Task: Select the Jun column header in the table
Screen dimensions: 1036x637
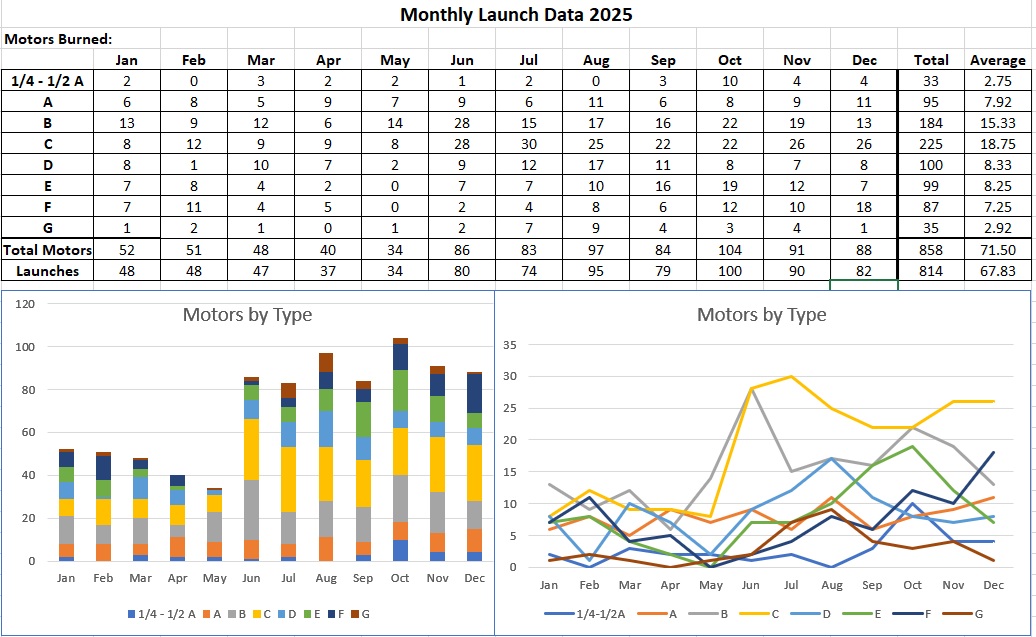Action: click(462, 60)
